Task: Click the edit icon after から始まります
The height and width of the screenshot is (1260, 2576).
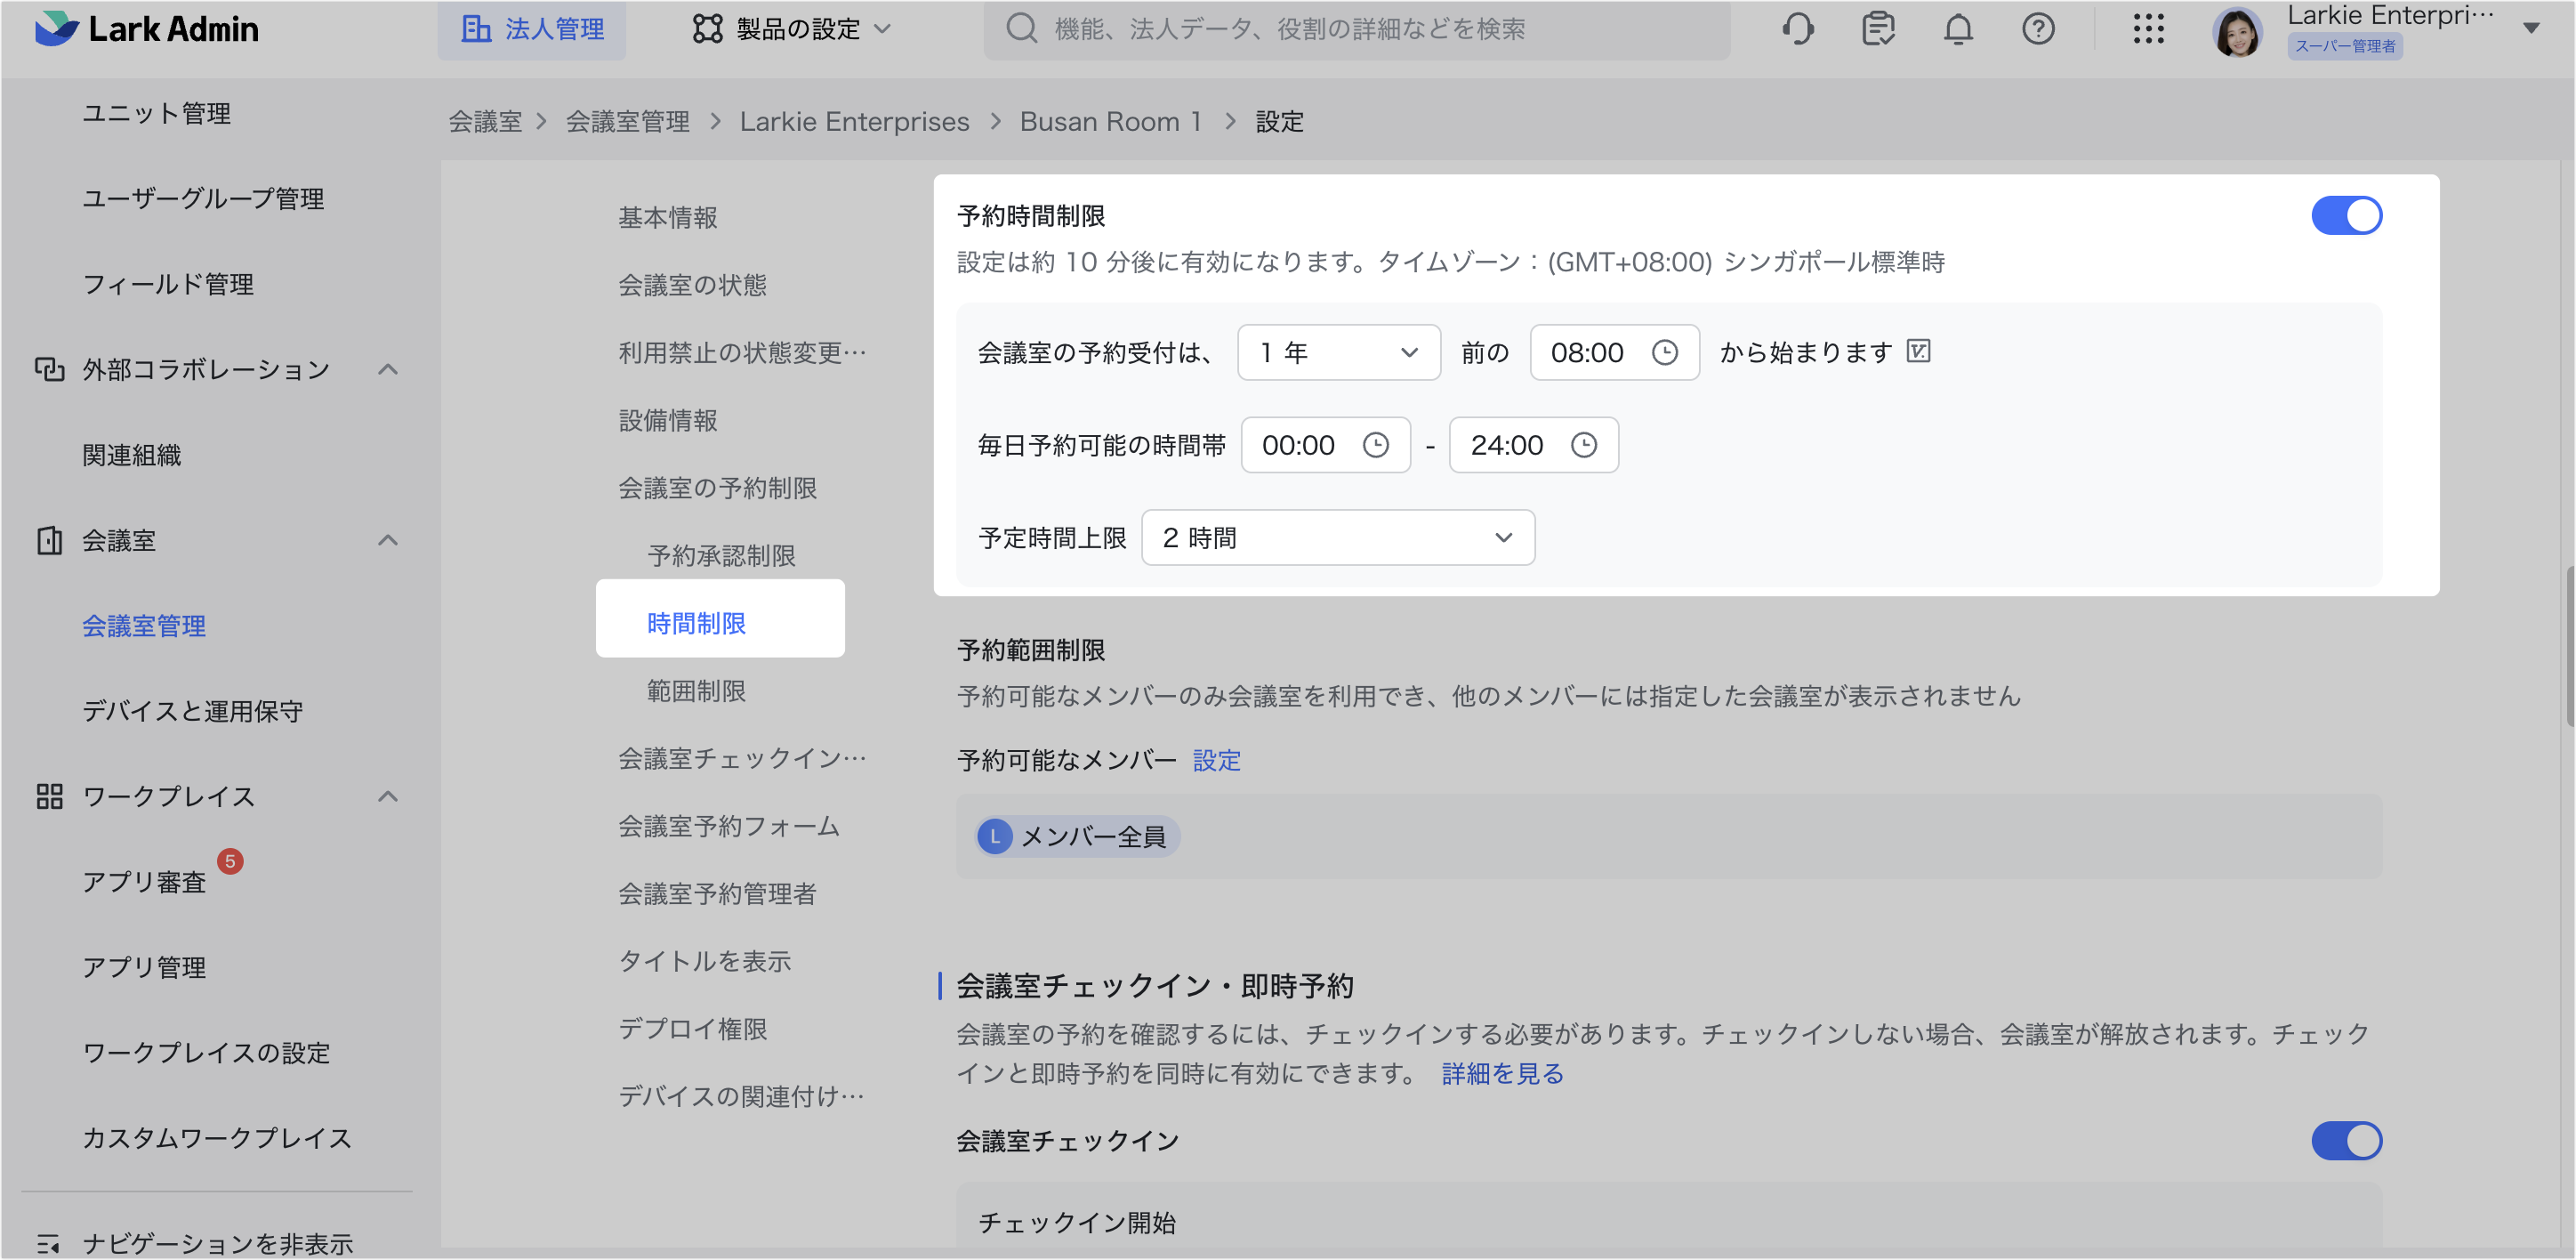Action: (x=1918, y=351)
